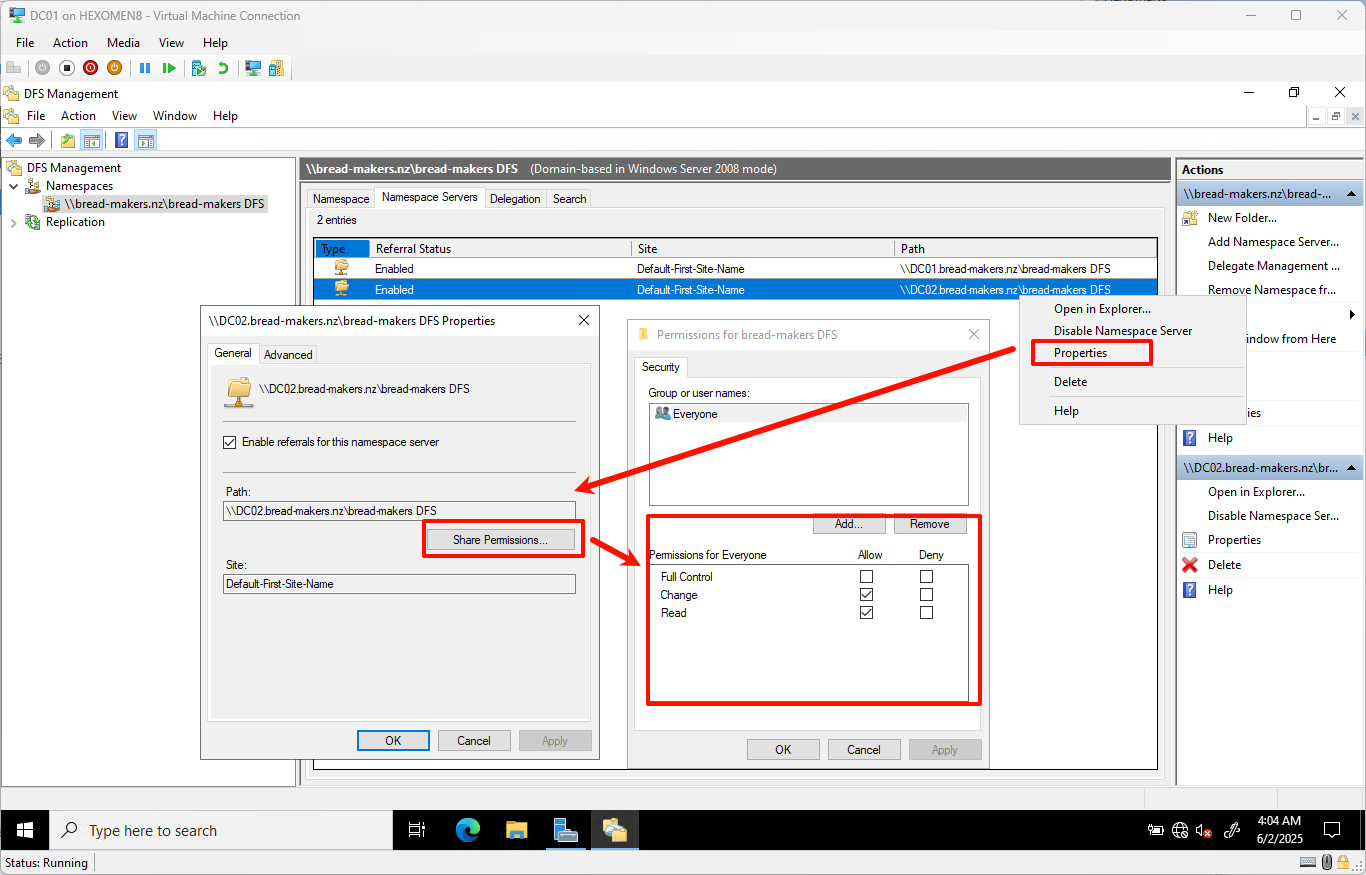The image size is (1366, 875).
Task: Click the back navigation arrow in DFS Management
Action: (x=14, y=139)
